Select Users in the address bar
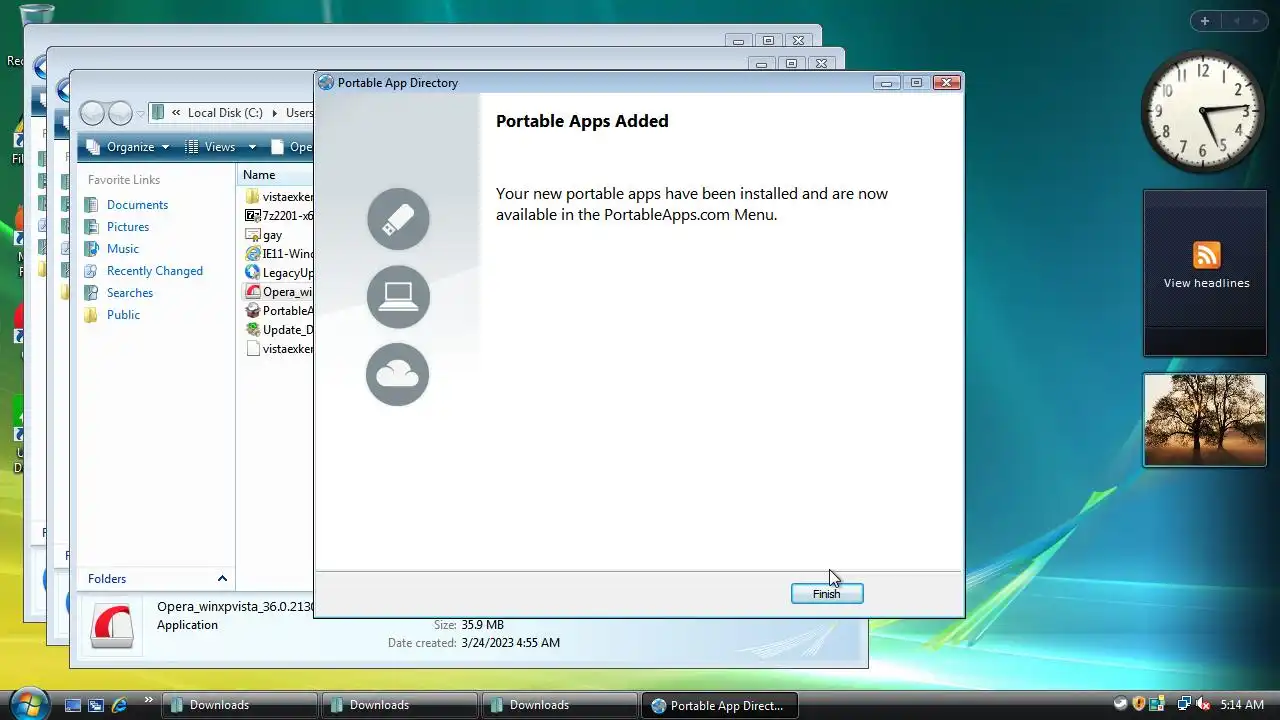 point(299,113)
